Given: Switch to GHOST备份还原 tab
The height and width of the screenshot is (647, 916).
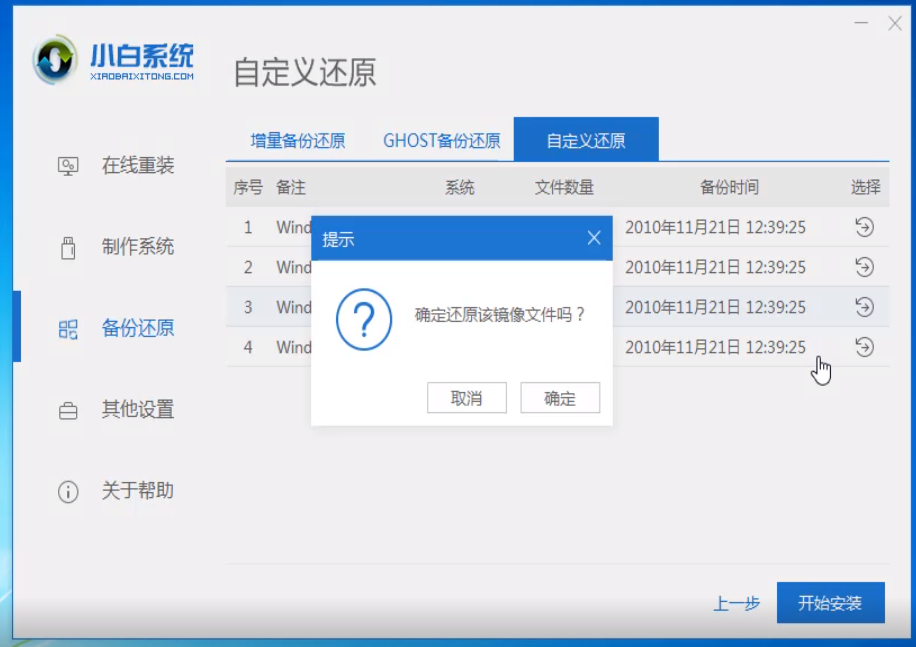Looking at the screenshot, I should [x=441, y=141].
